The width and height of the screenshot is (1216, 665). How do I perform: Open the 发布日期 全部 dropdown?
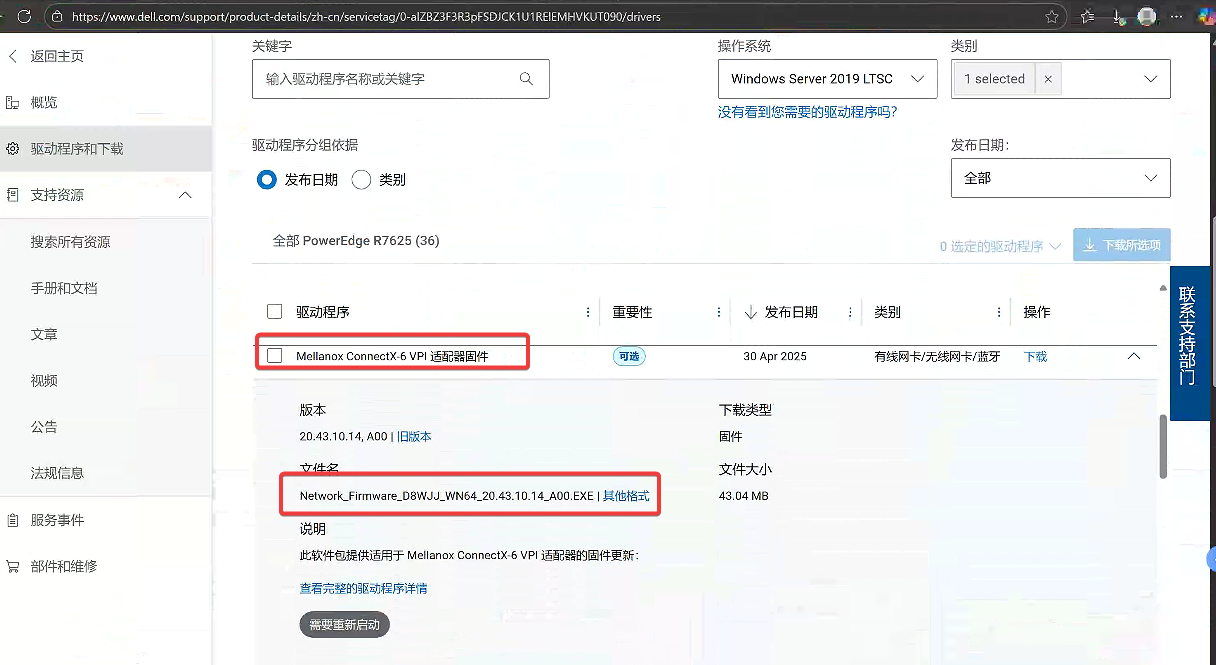(1060, 178)
